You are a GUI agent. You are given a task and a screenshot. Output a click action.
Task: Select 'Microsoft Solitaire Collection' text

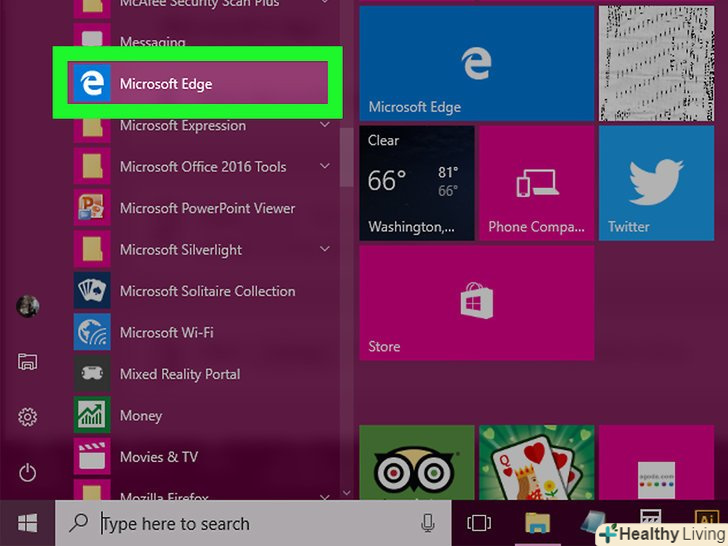208,291
